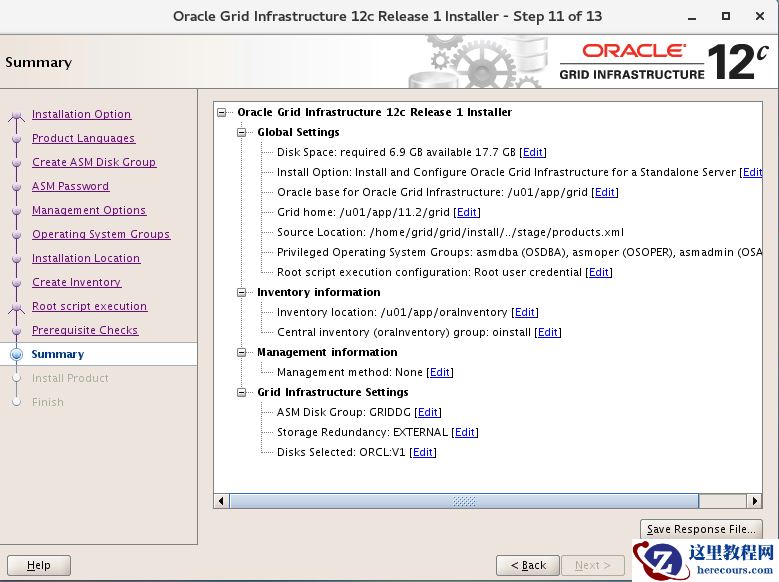Edit the Install Option setting
Viewport: 779px width, 582px height.
[752, 172]
